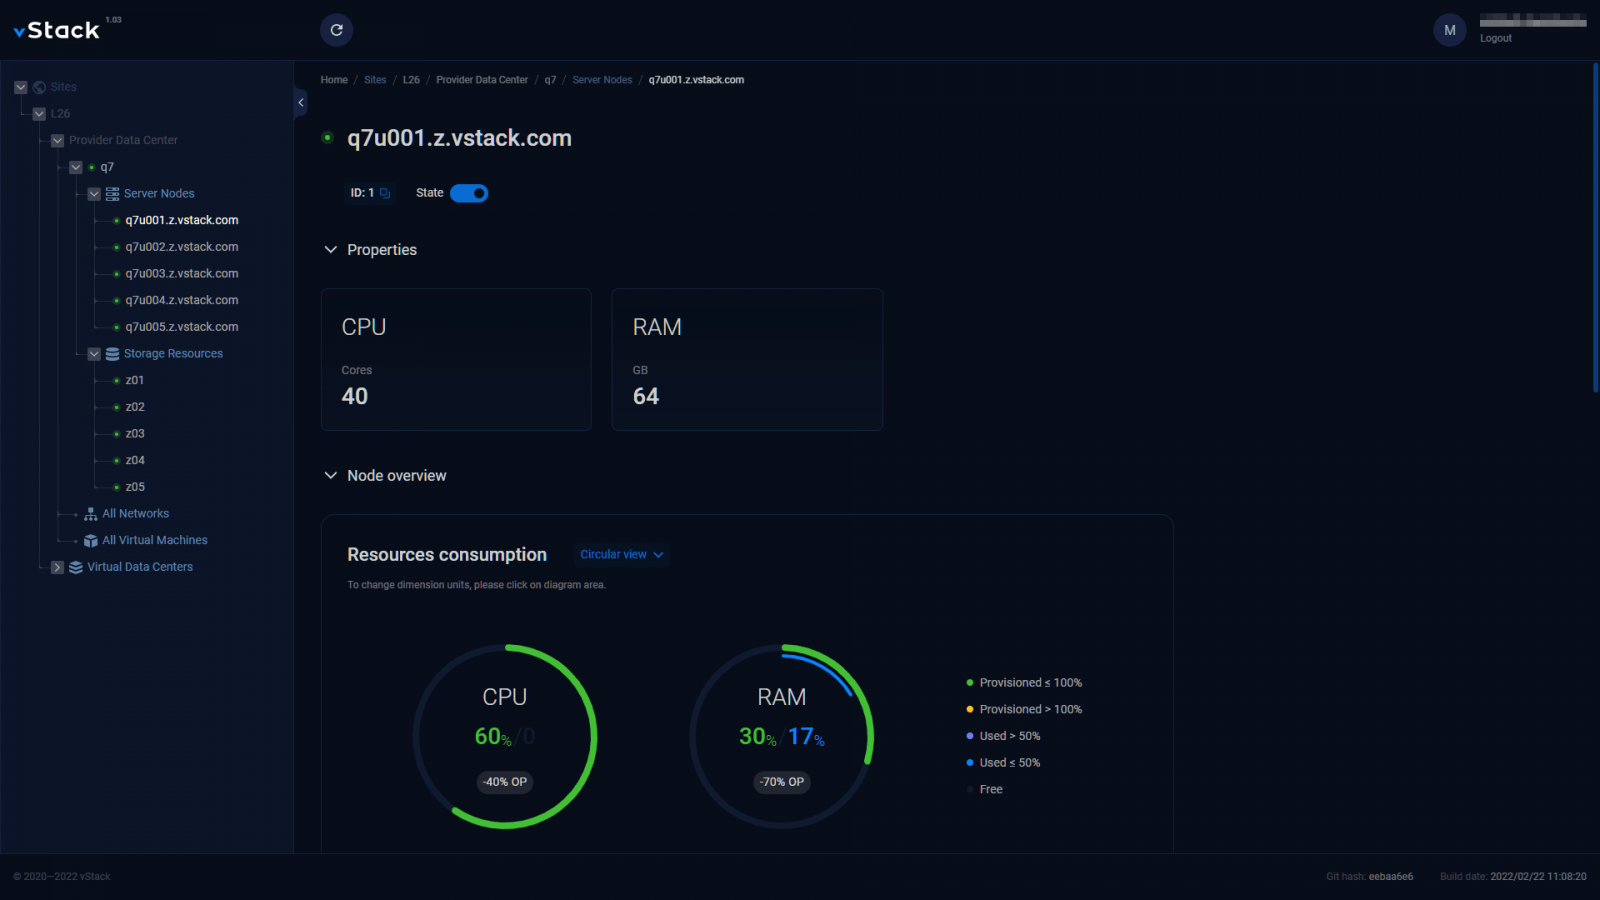Collapse the Storage Resources tree checkbox

pyautogui.click(x=94, y=354)
